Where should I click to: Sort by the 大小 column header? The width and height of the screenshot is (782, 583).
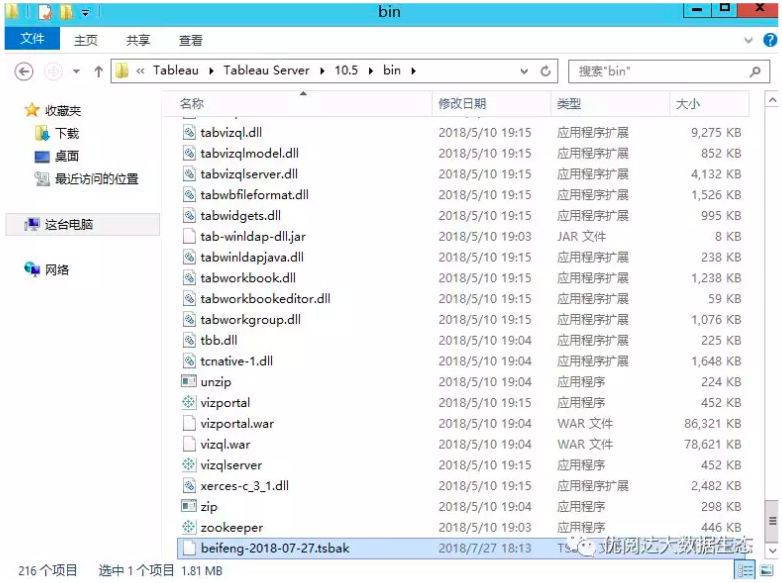coord(709,104)
